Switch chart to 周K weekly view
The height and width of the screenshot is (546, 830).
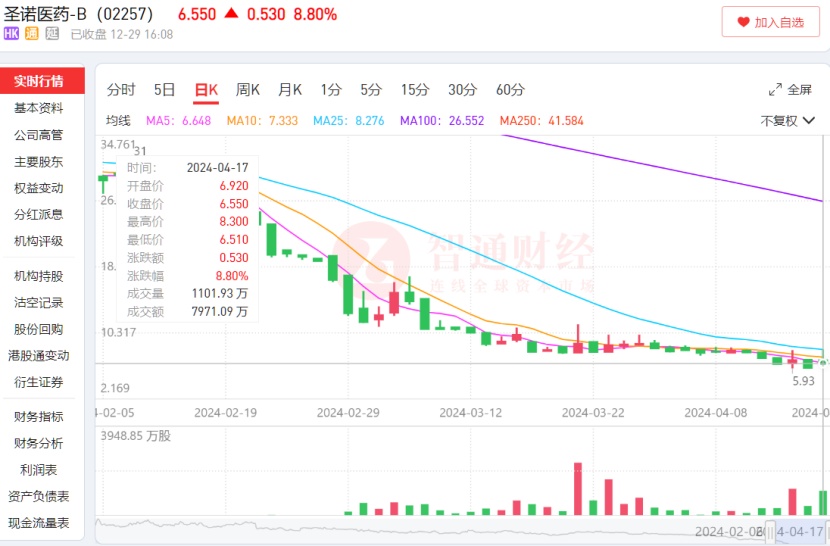click(x=247, y=90)
